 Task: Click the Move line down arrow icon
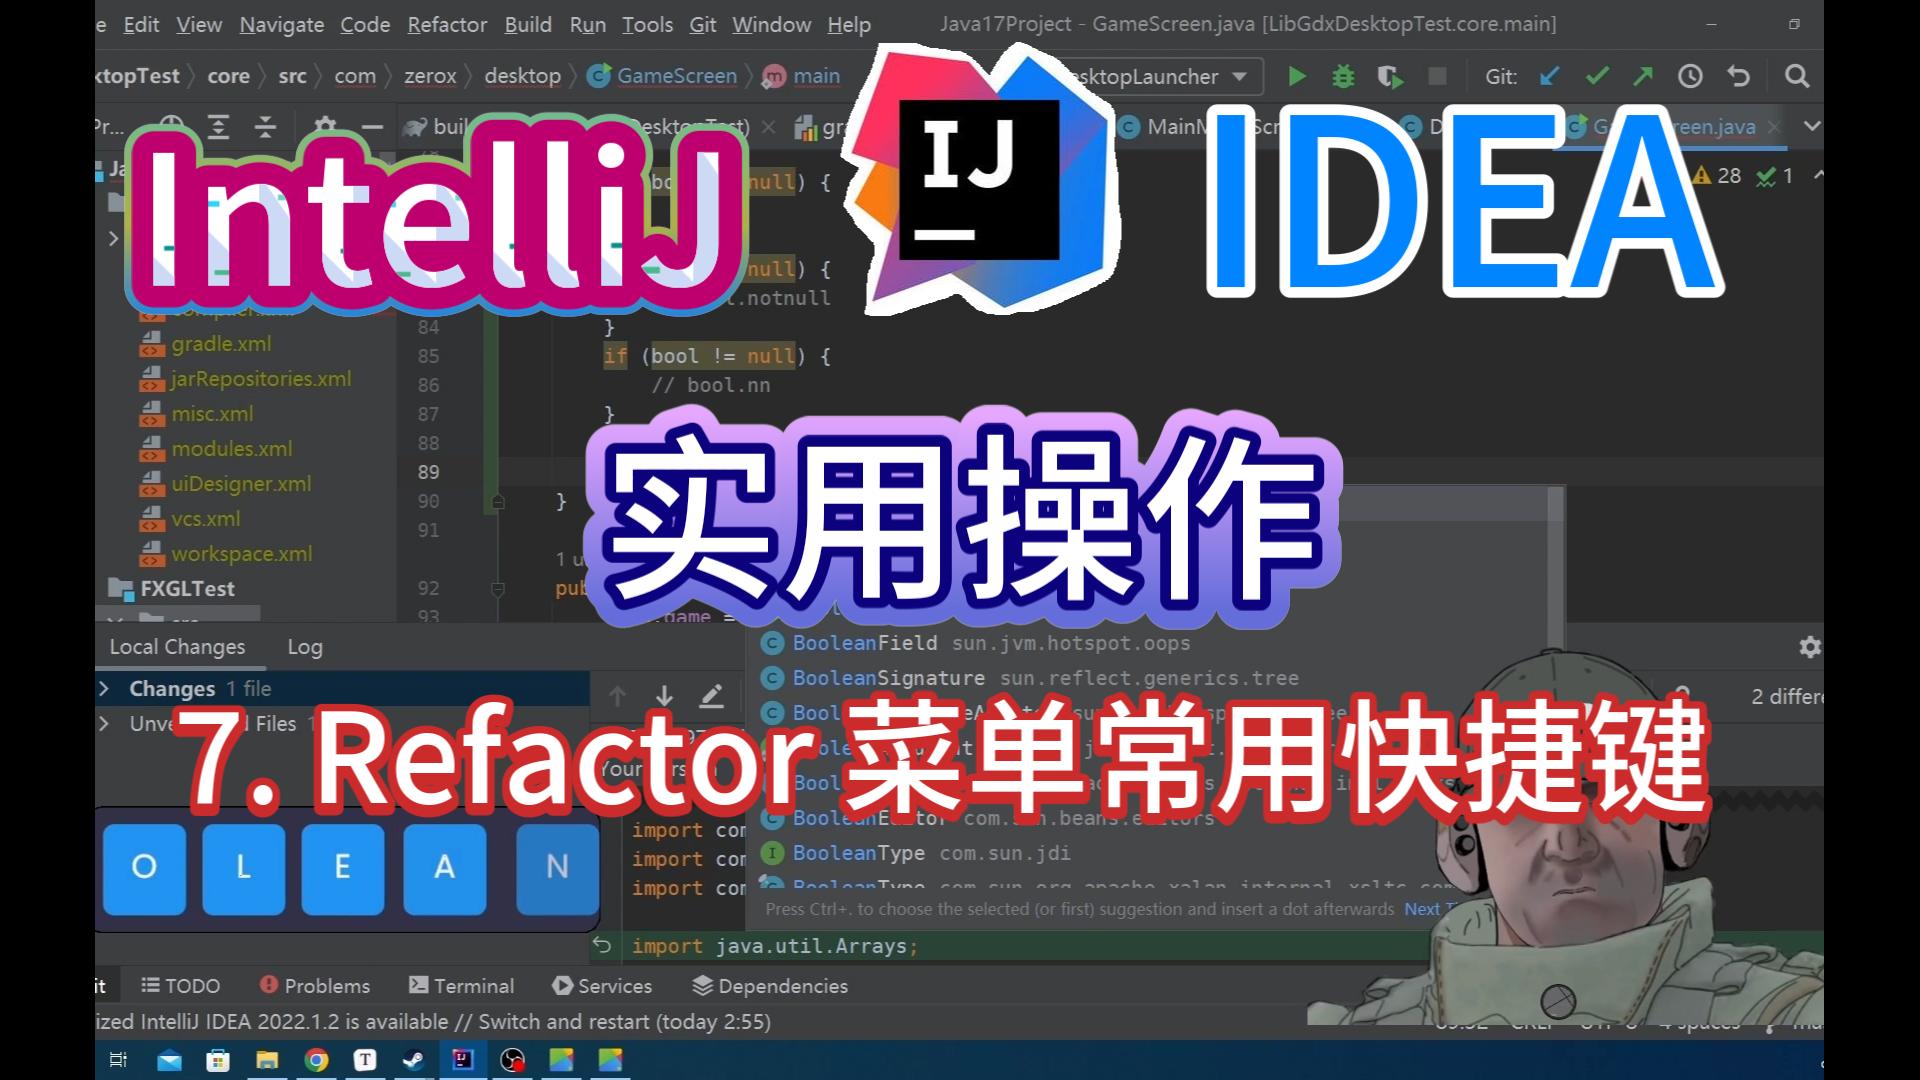[x=665, y=696]
